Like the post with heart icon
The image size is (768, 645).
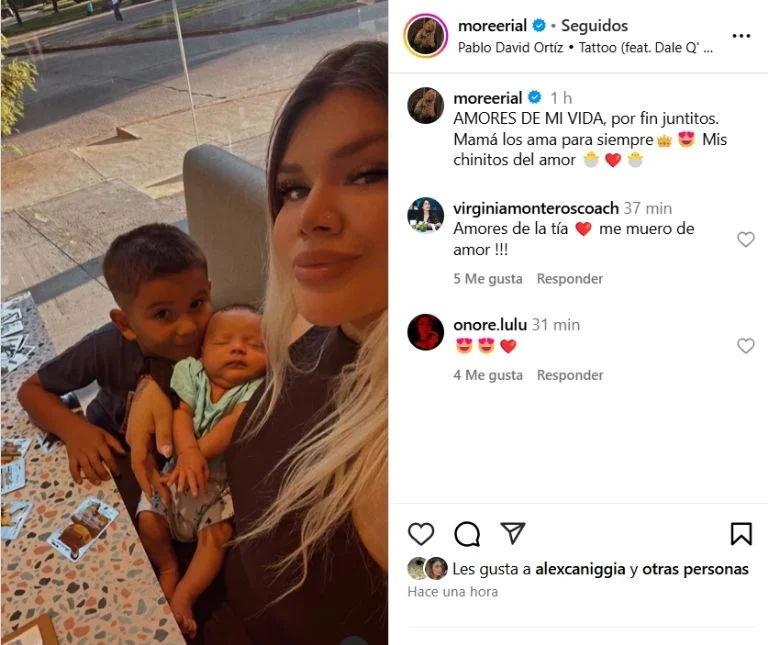(x=421, y=534)
